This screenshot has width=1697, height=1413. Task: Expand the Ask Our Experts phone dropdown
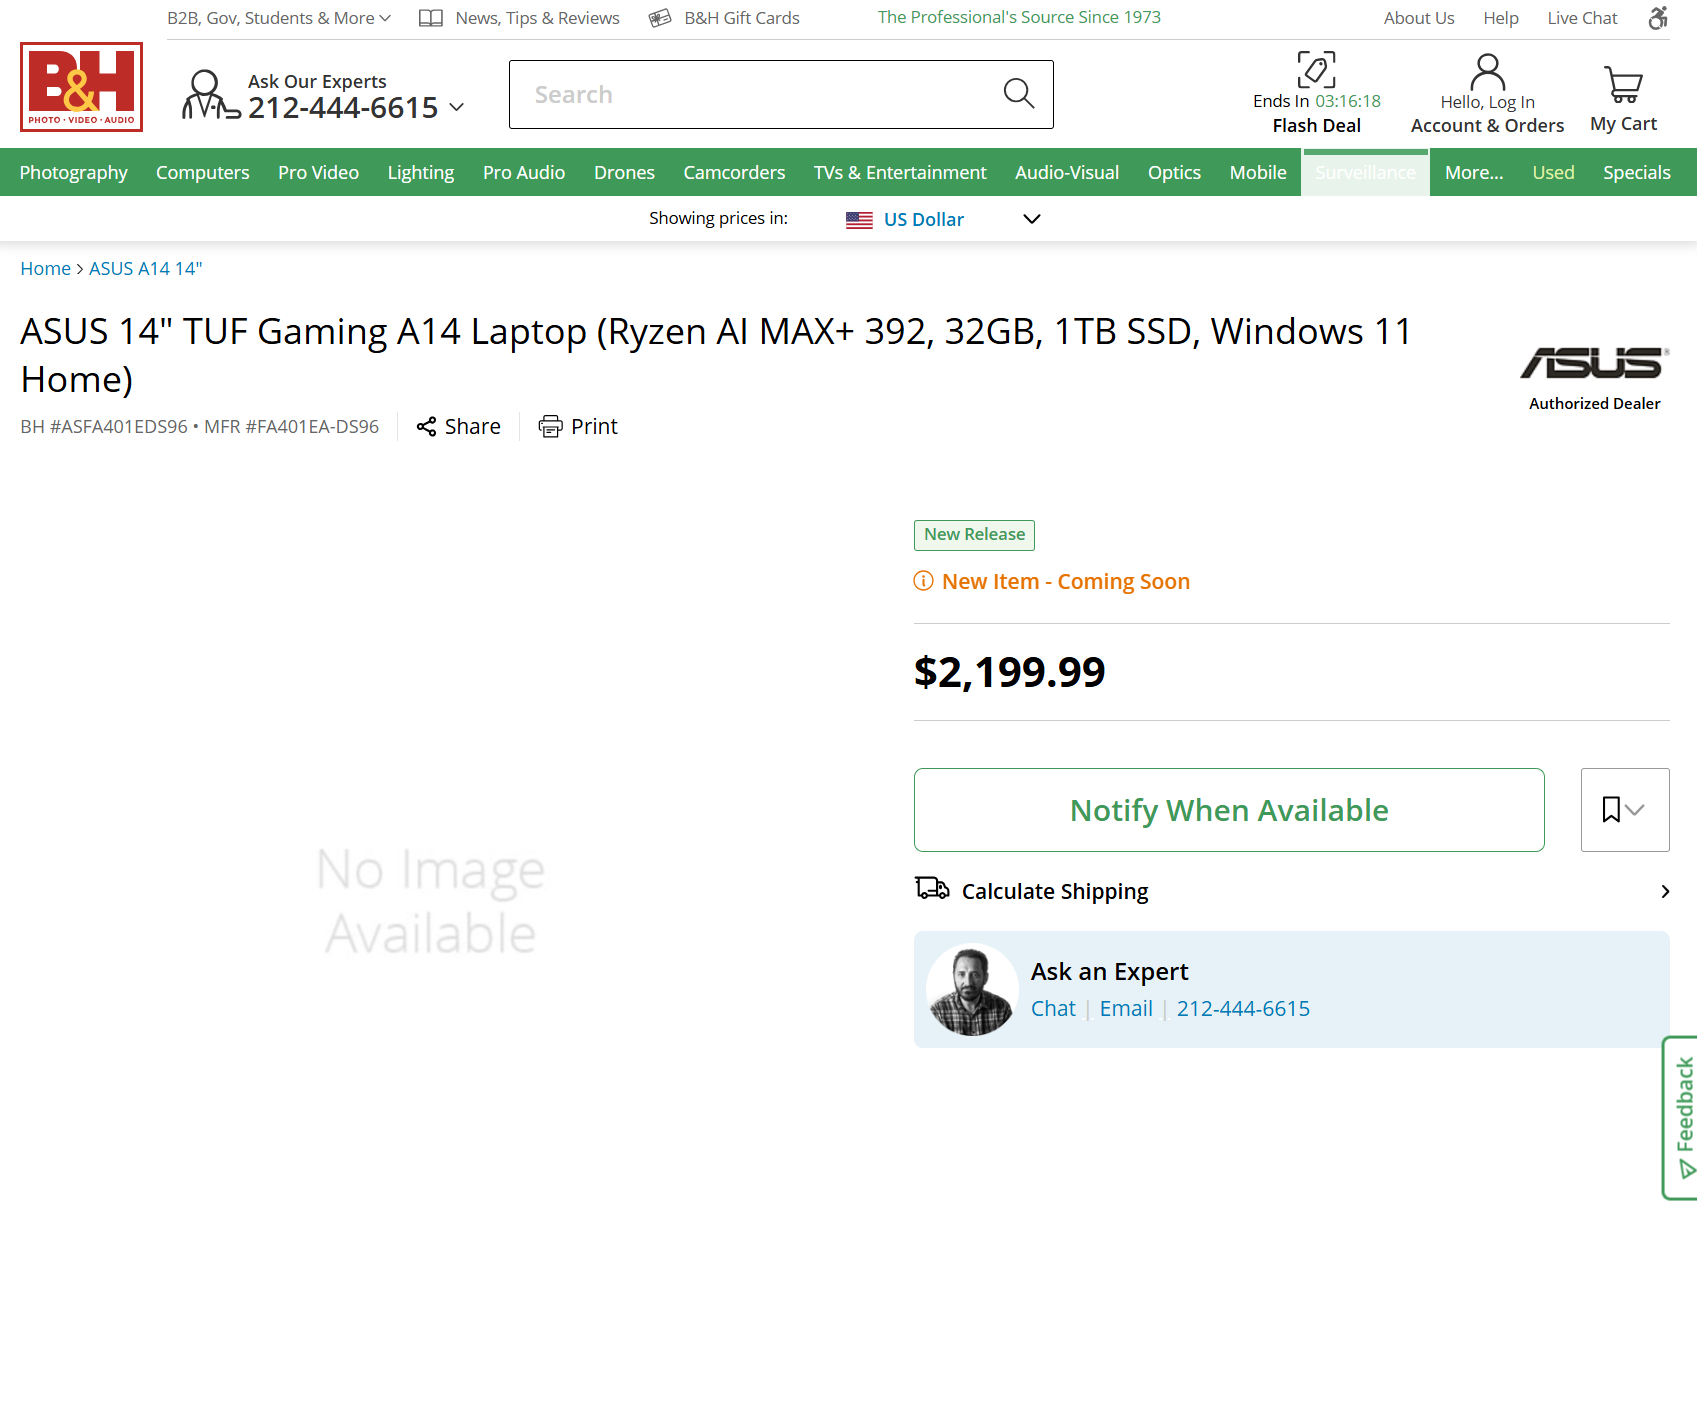(457, 107)
